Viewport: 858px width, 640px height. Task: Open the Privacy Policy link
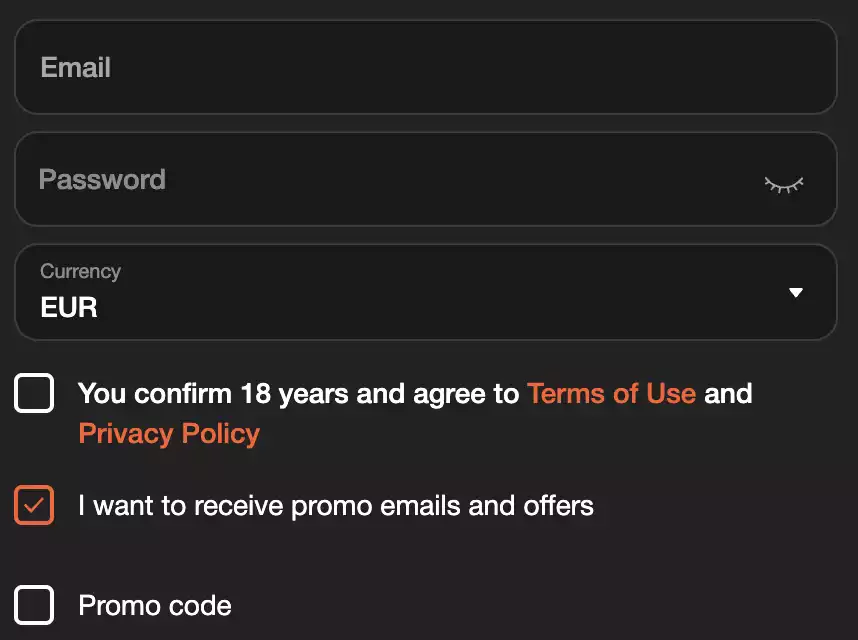[x=169, y=433]
